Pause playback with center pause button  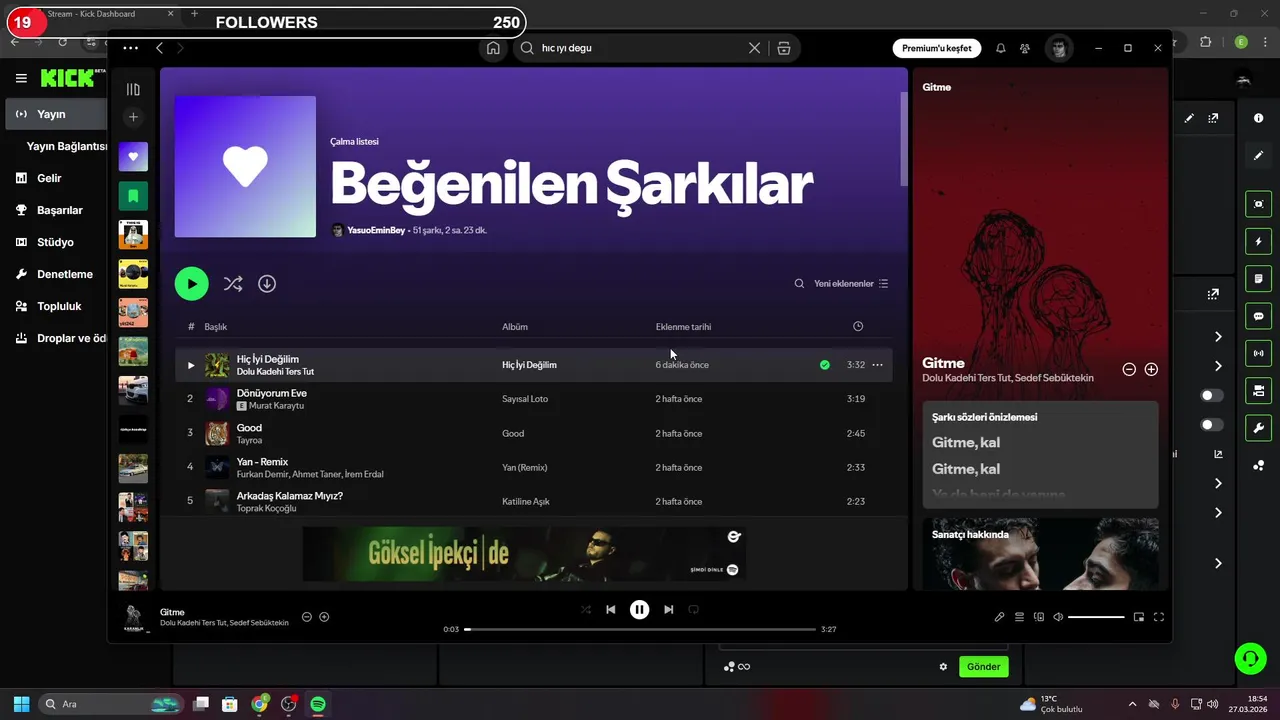(x=640, y=610)
